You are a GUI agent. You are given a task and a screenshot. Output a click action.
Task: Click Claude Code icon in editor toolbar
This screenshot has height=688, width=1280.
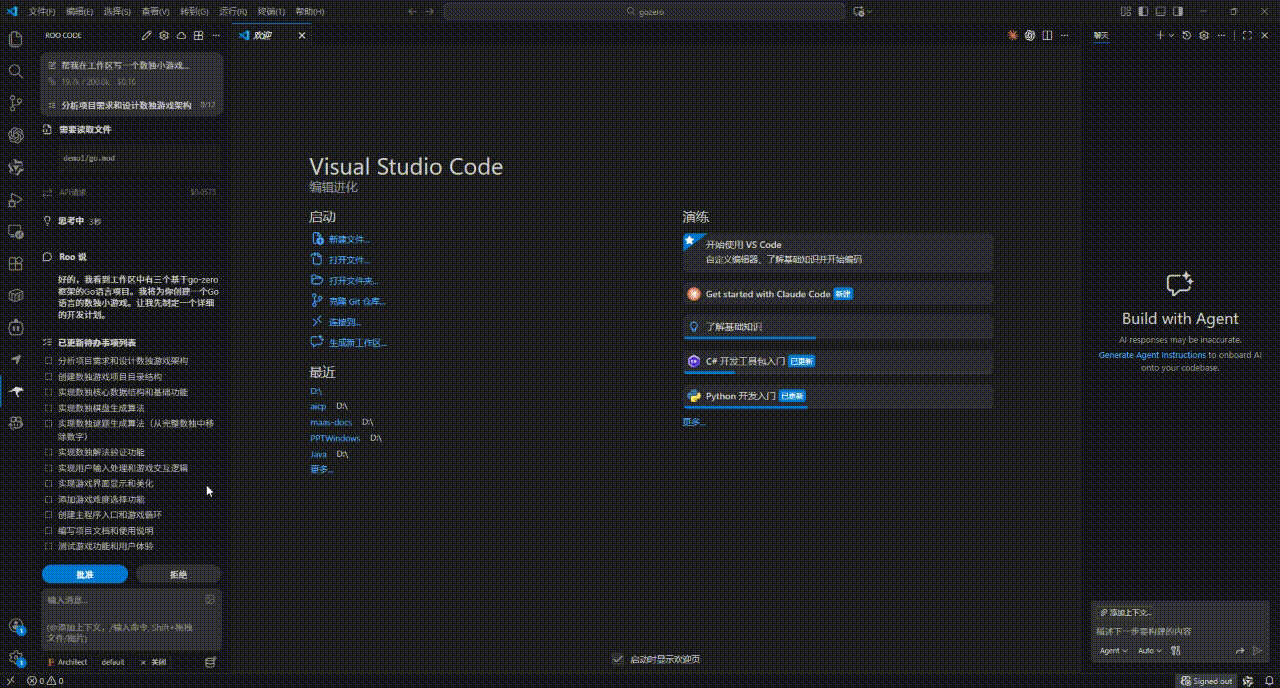[x=1013, y=35]
